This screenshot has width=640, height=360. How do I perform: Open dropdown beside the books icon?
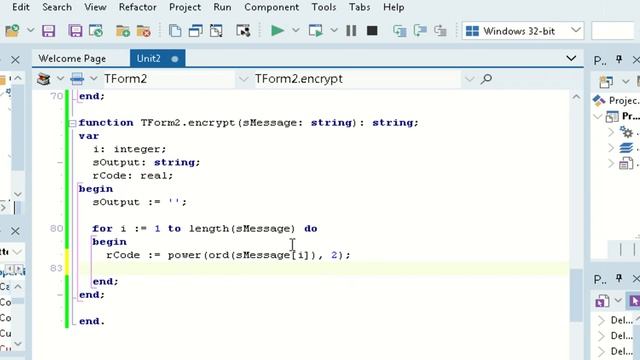pyautogui.click(x=60, y=78)
